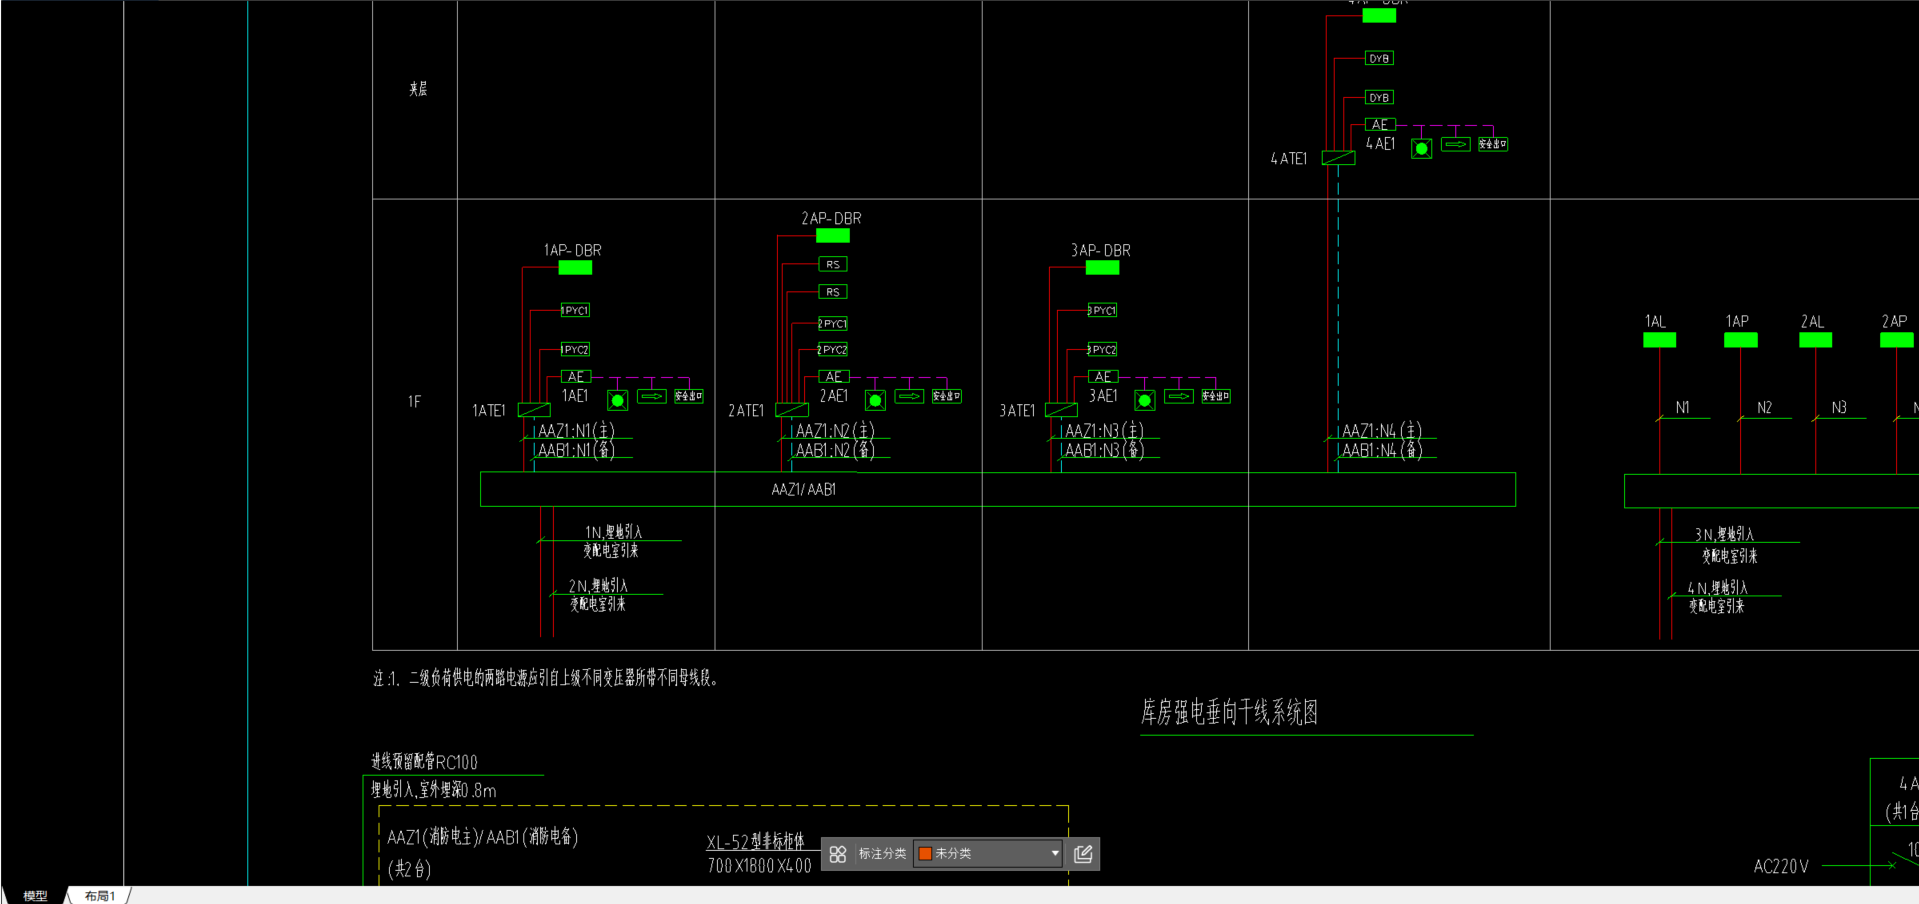Select the 3AP-DBR label
Viewport: 1919px width, 904px height.
click(x=1101, y=250)
